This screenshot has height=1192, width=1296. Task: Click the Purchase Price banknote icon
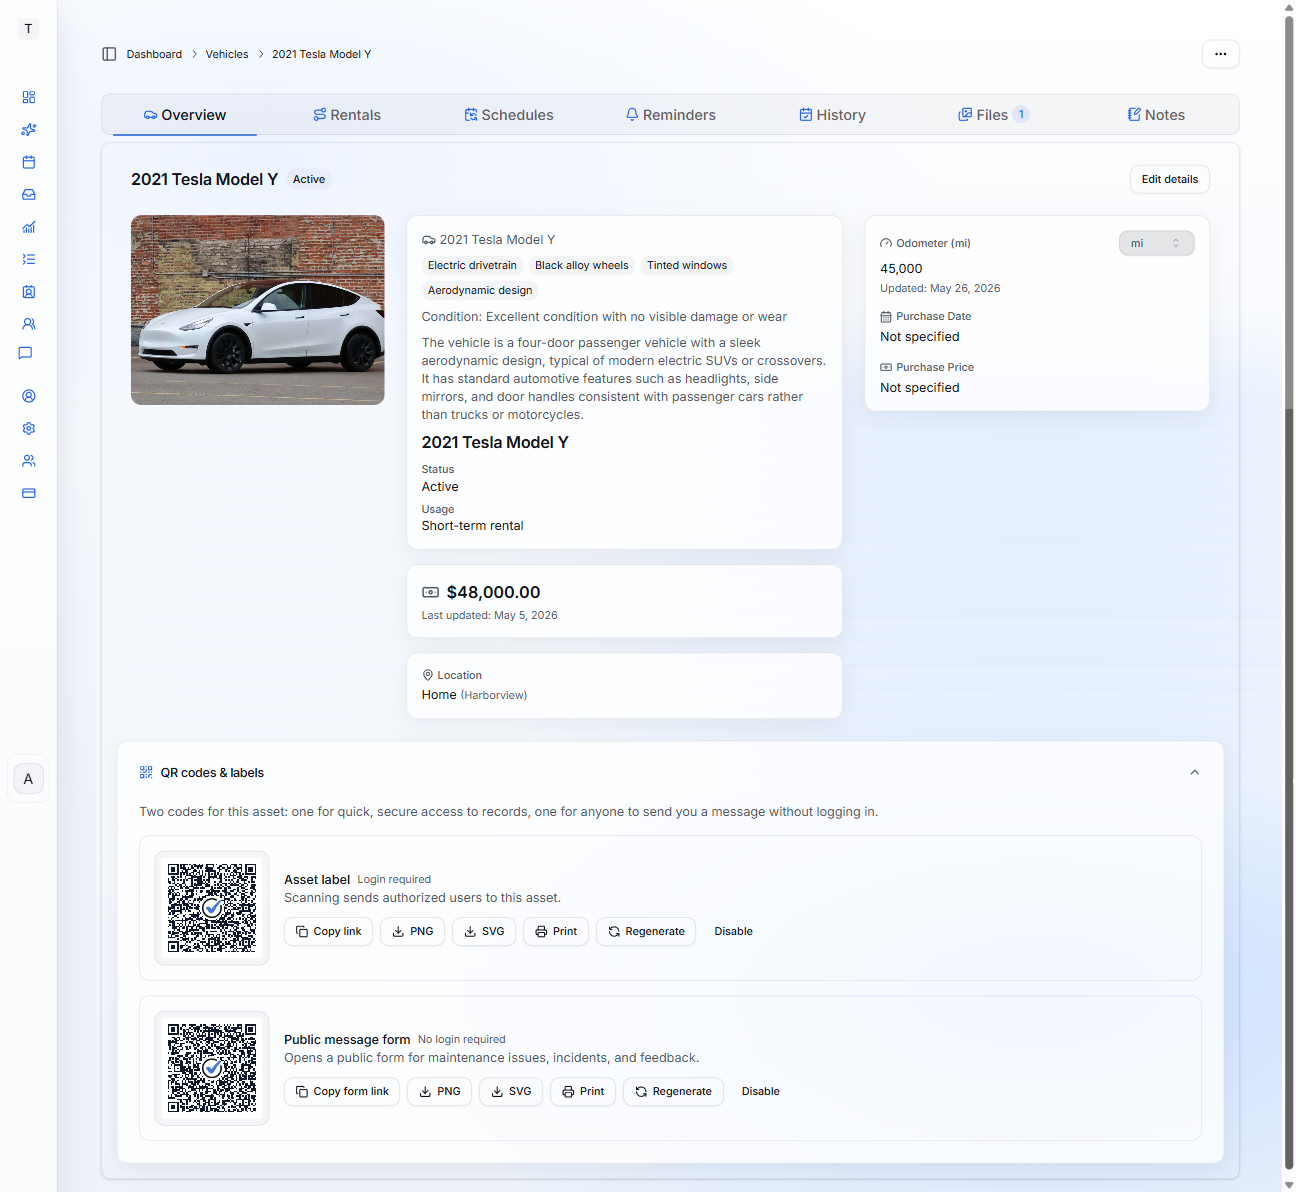pos(886,367)
